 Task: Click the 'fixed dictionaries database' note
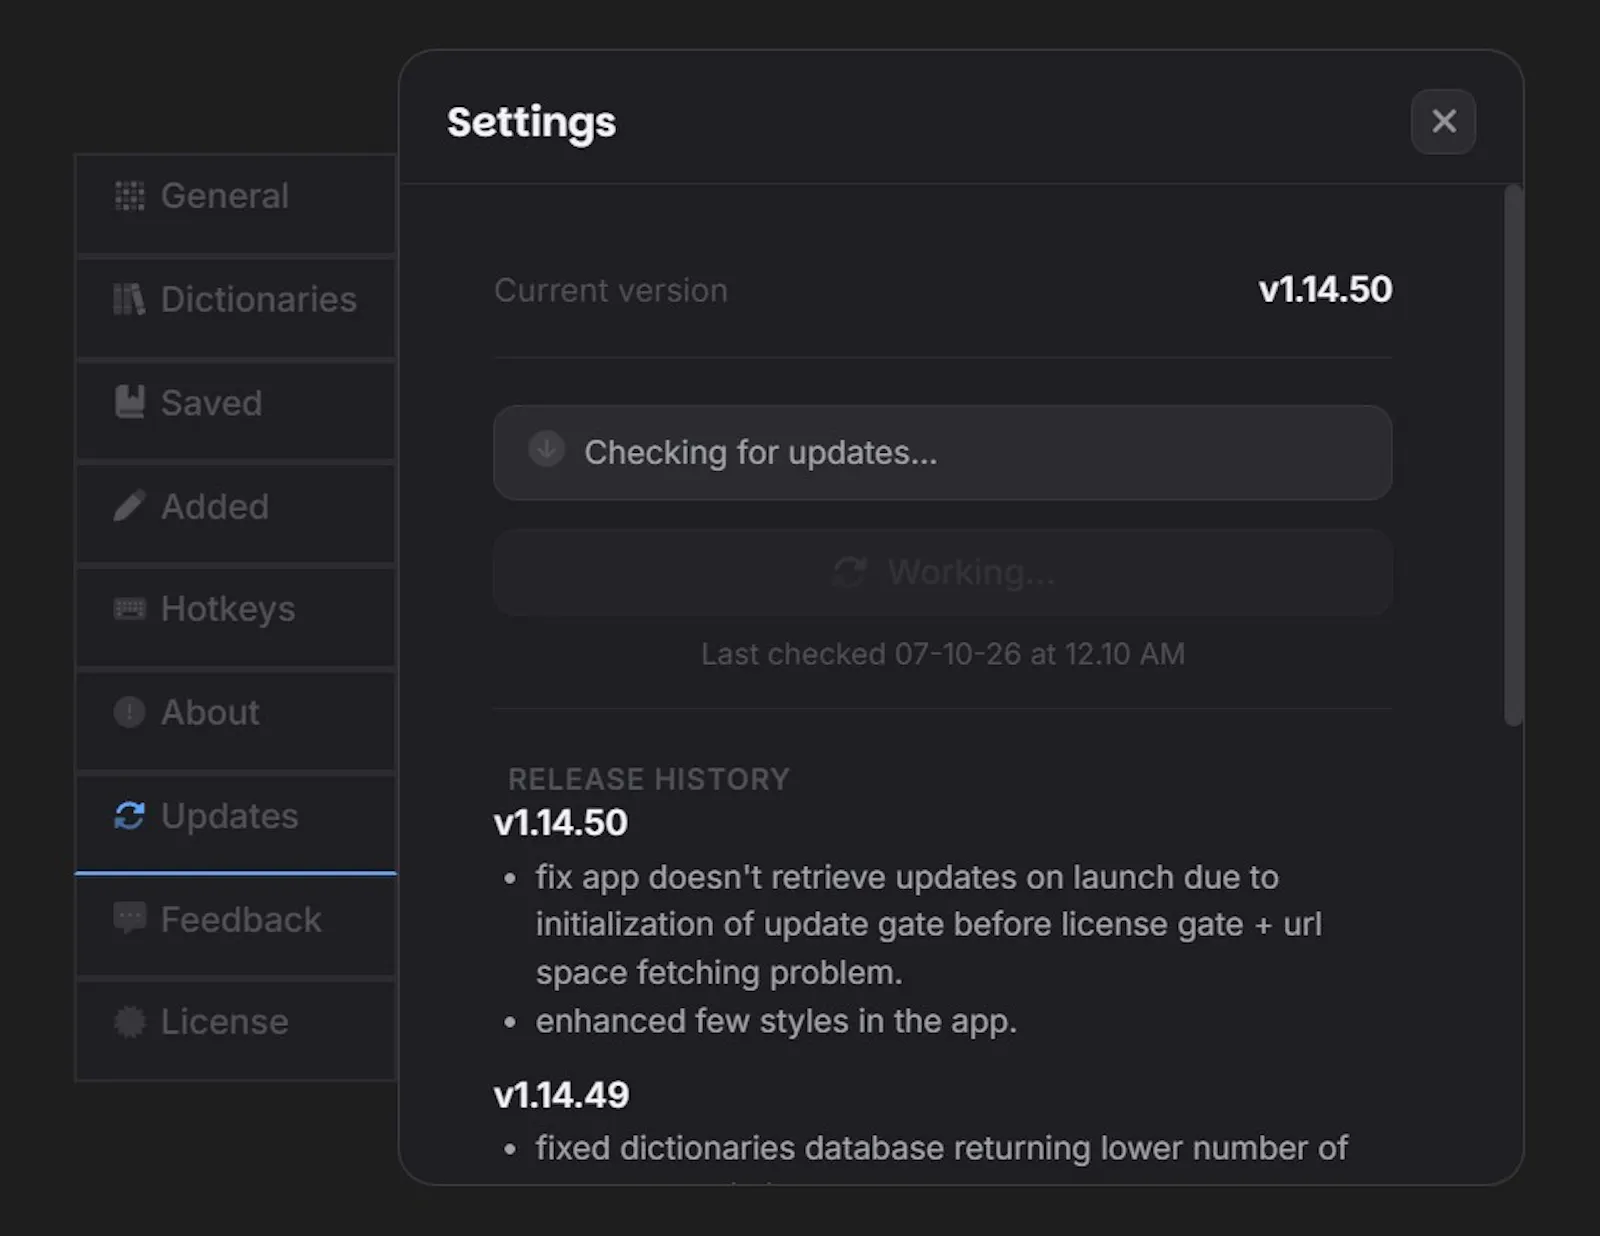coord(941,1148)
